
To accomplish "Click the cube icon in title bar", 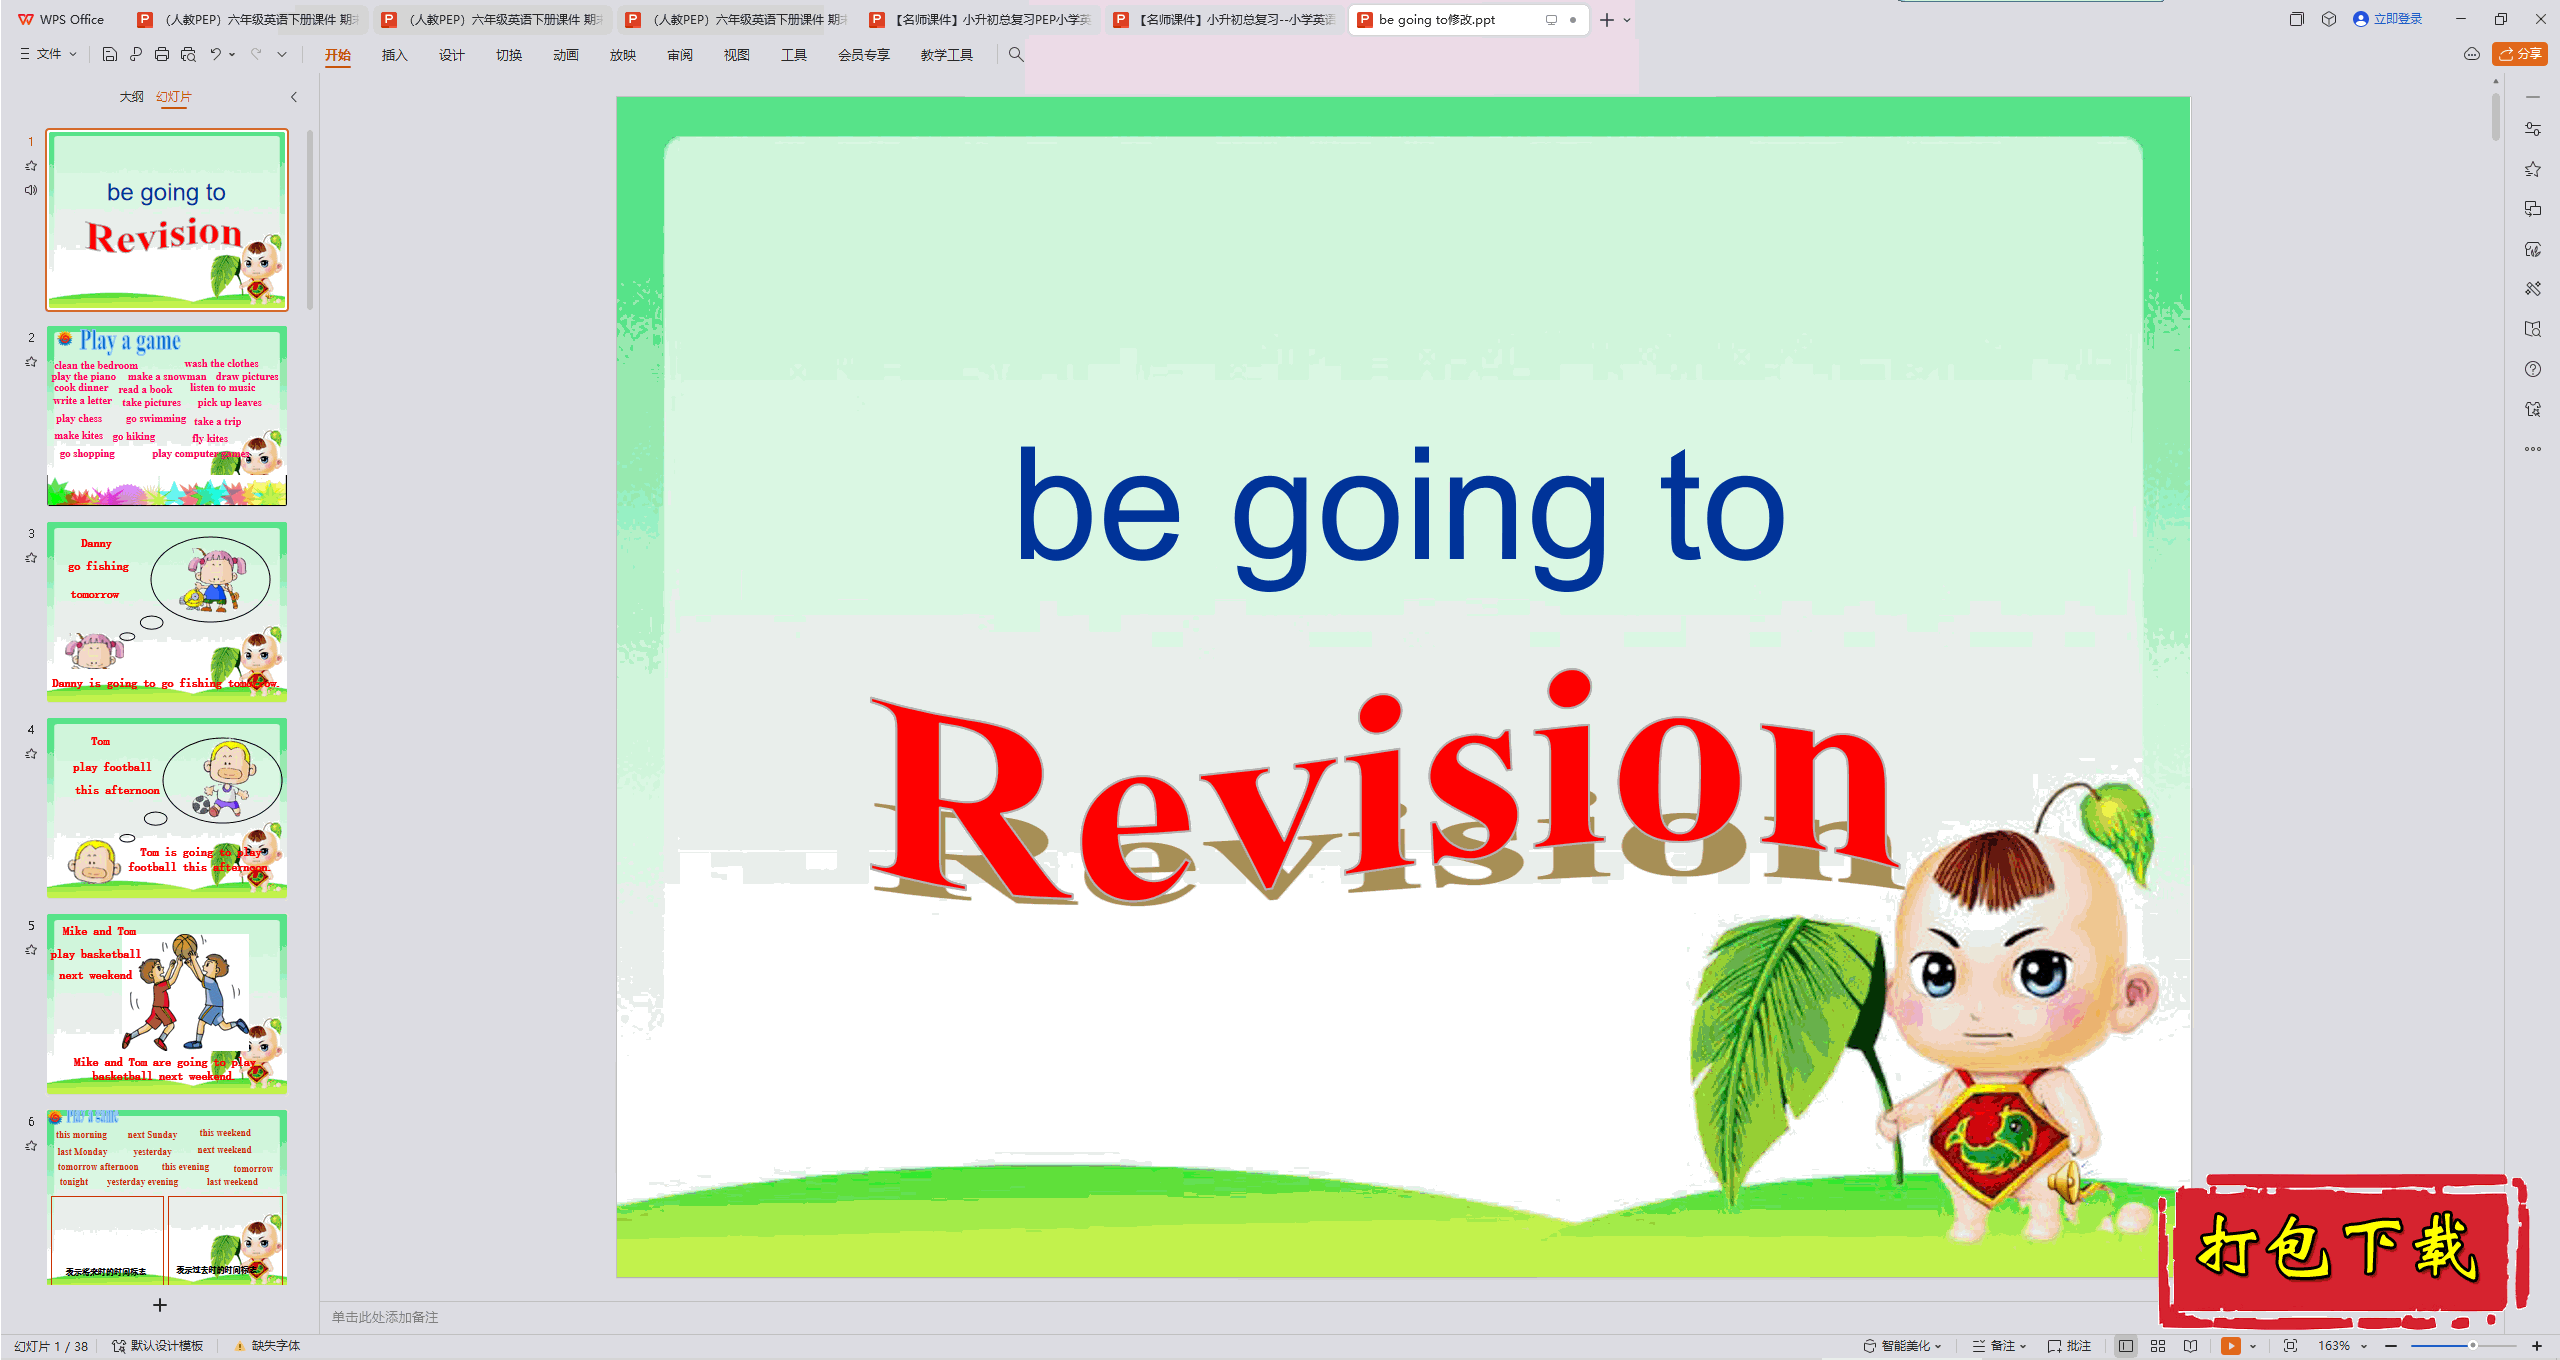I will pos(2329,19).
